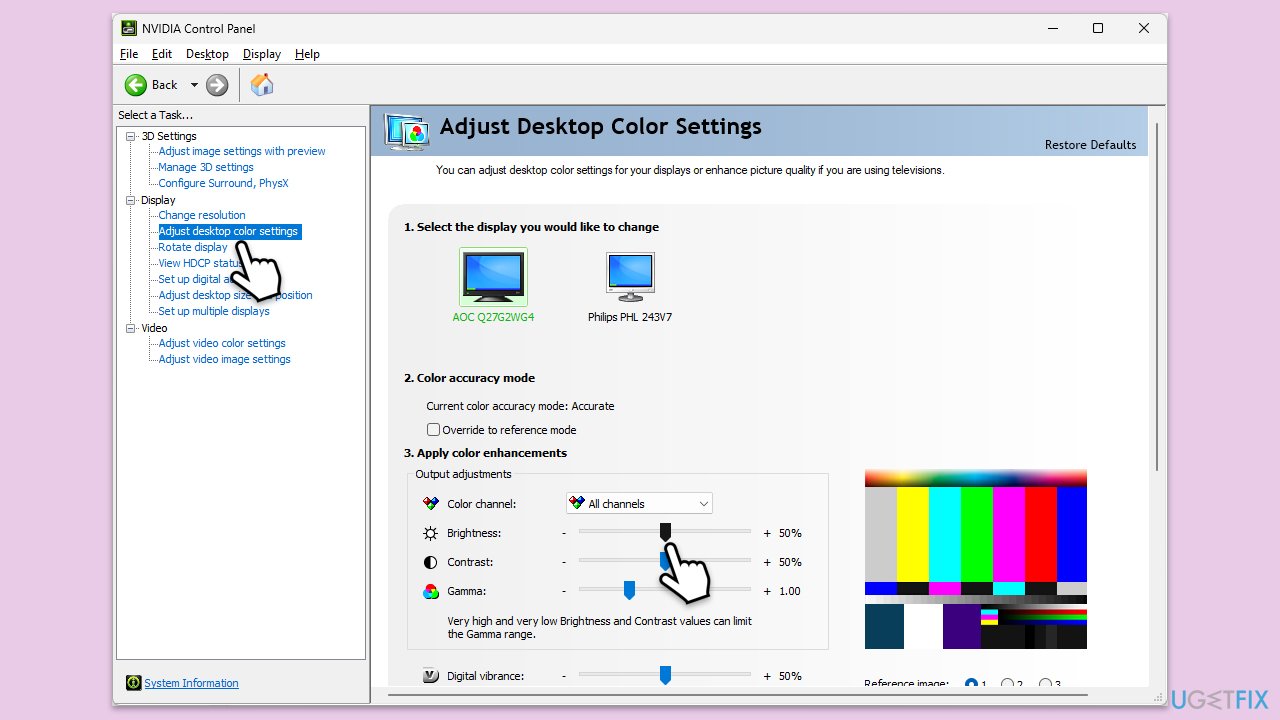The image size is (1280, 720).
Task: Click the Brightness 50% value
Action: point(790,533)
